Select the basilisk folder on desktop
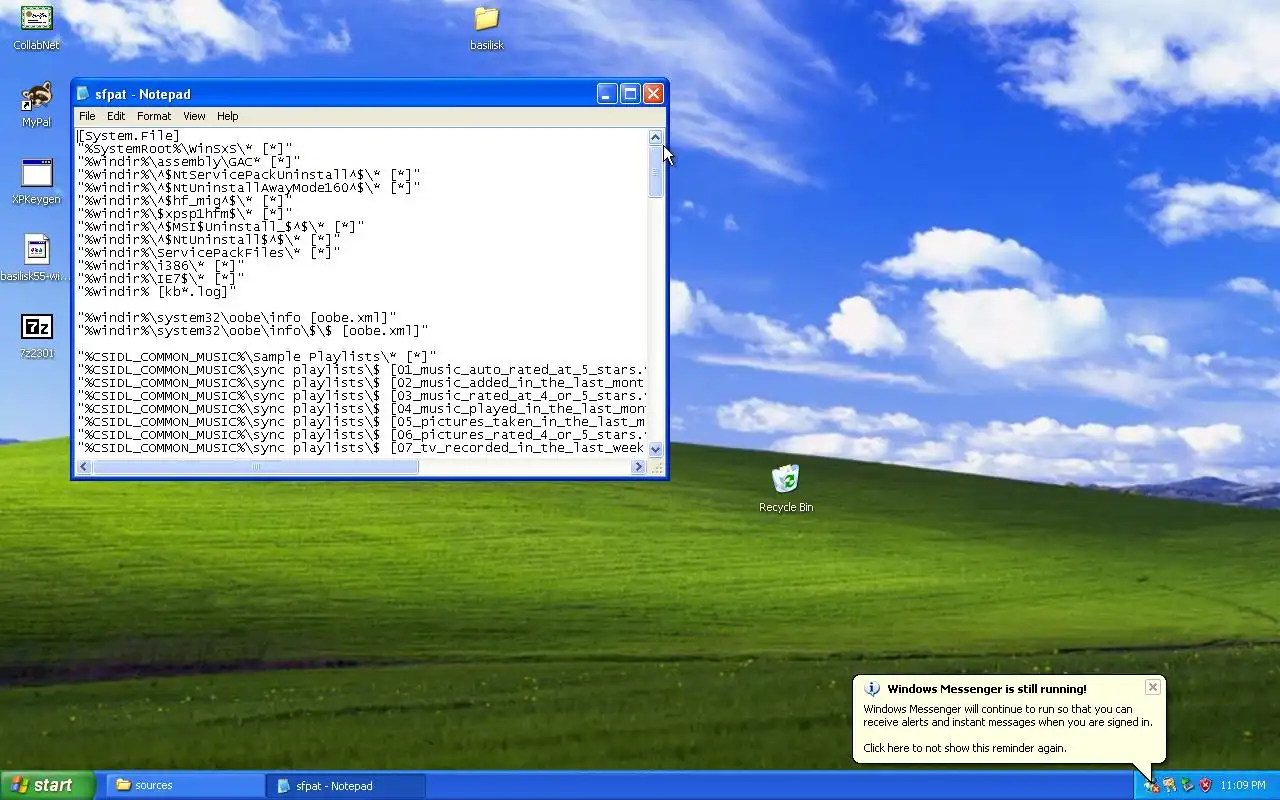 click(487, 27)
